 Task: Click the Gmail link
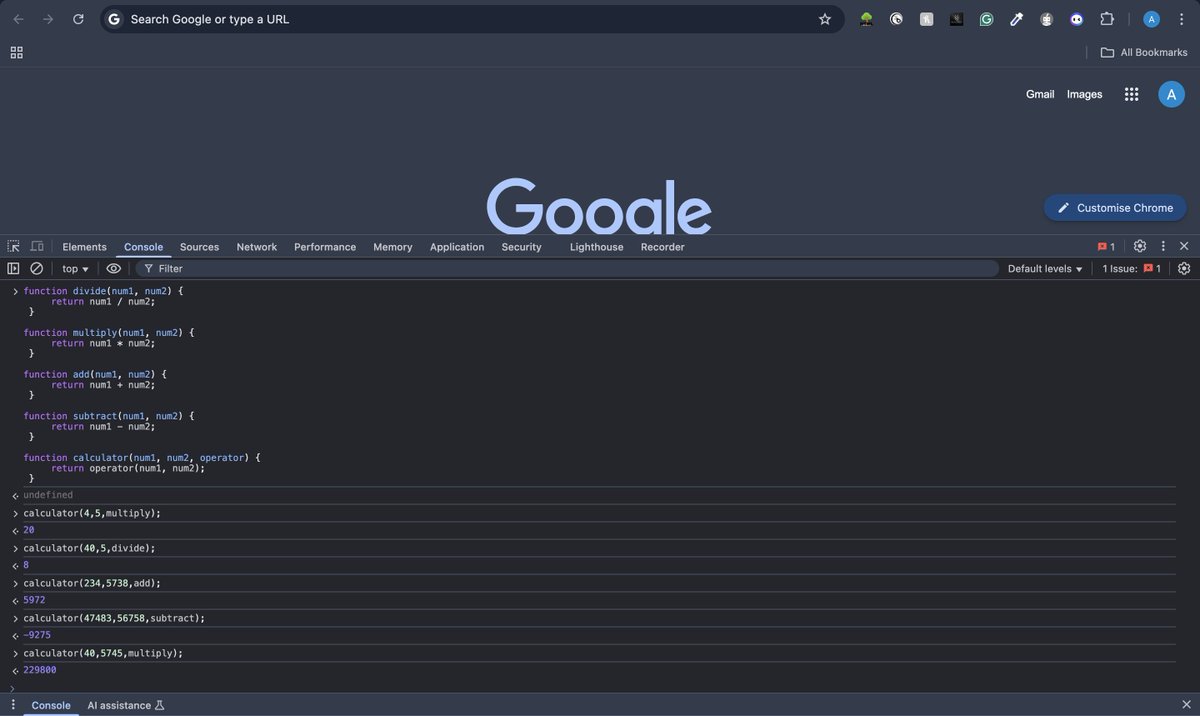coord(1040,94)
